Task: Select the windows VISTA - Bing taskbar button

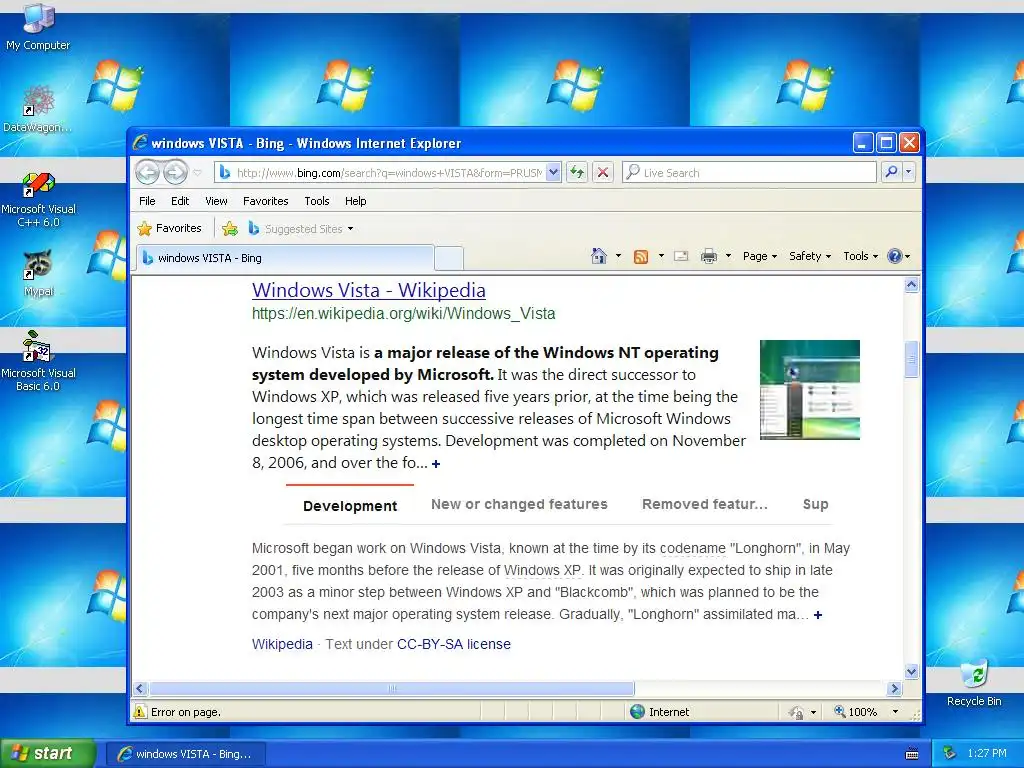Action: pyautogui.click(x=186, y=754)
